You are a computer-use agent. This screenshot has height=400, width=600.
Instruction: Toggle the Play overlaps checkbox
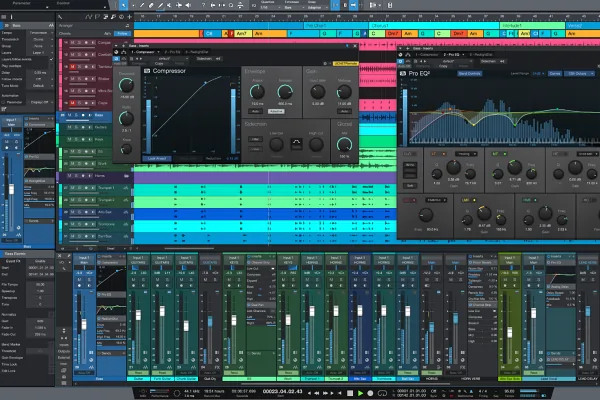[51, 66]
